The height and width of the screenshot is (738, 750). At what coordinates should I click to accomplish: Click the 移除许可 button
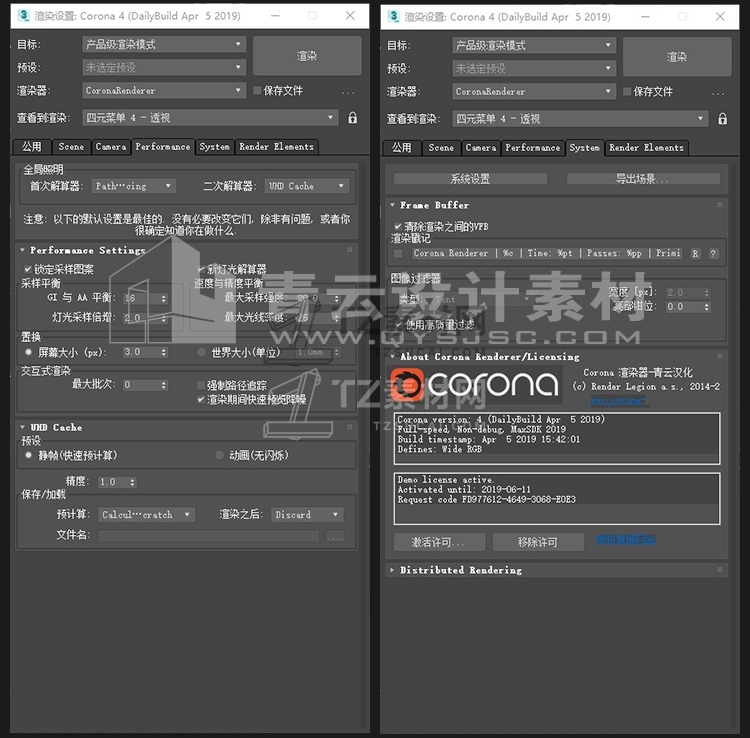click(x=538, y=542)
